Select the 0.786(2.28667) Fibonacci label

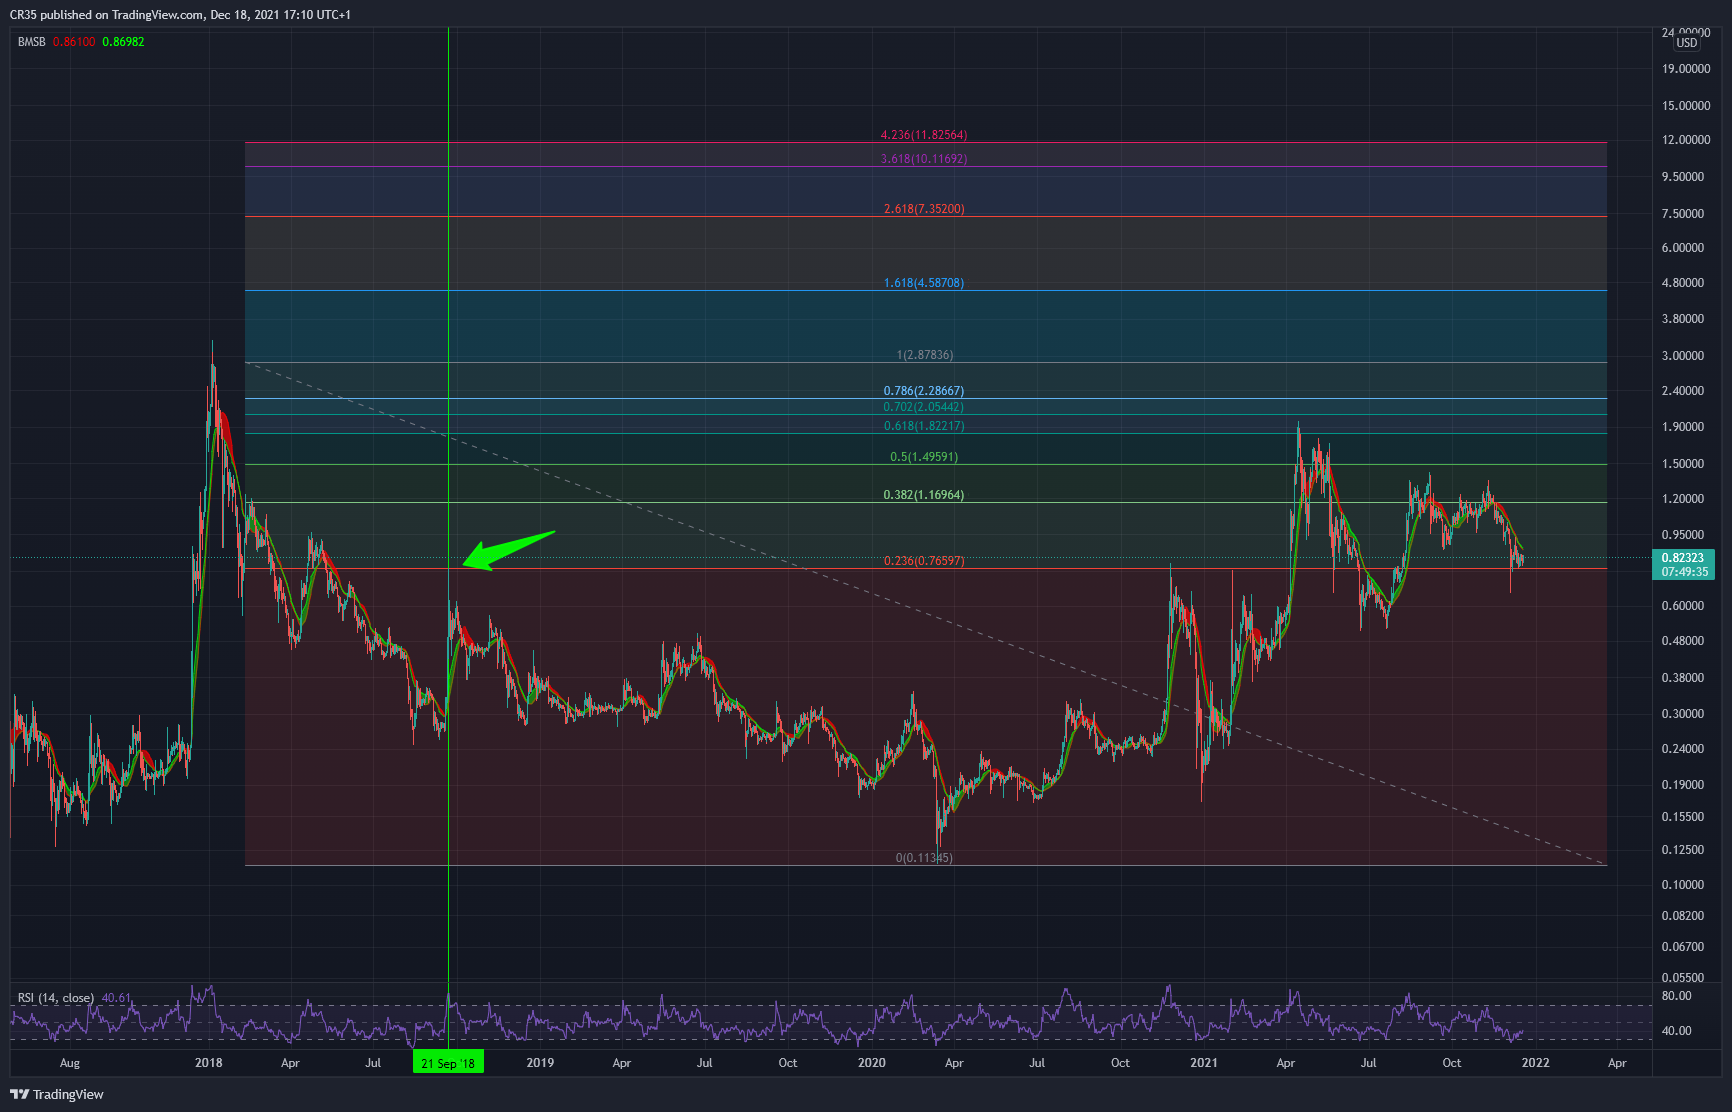[x=924, y=391]
